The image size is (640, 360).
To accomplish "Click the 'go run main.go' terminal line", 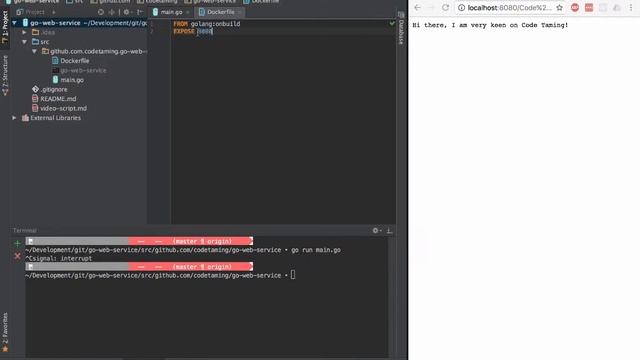I will (183, 250).
